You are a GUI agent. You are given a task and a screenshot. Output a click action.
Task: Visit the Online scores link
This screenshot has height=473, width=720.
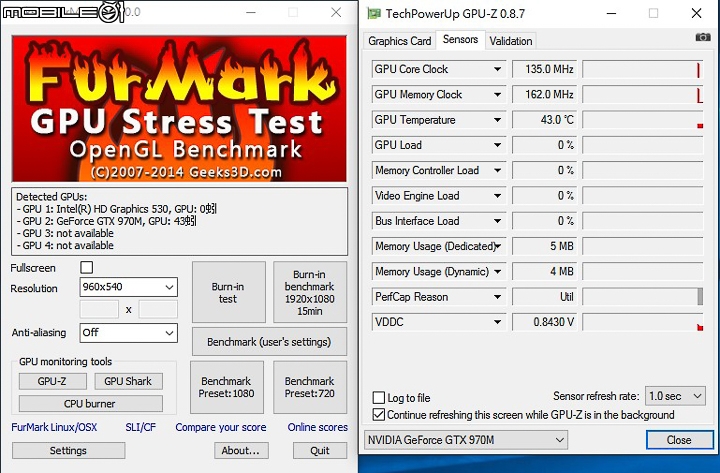pyautogui.click(x=318, y=427)
